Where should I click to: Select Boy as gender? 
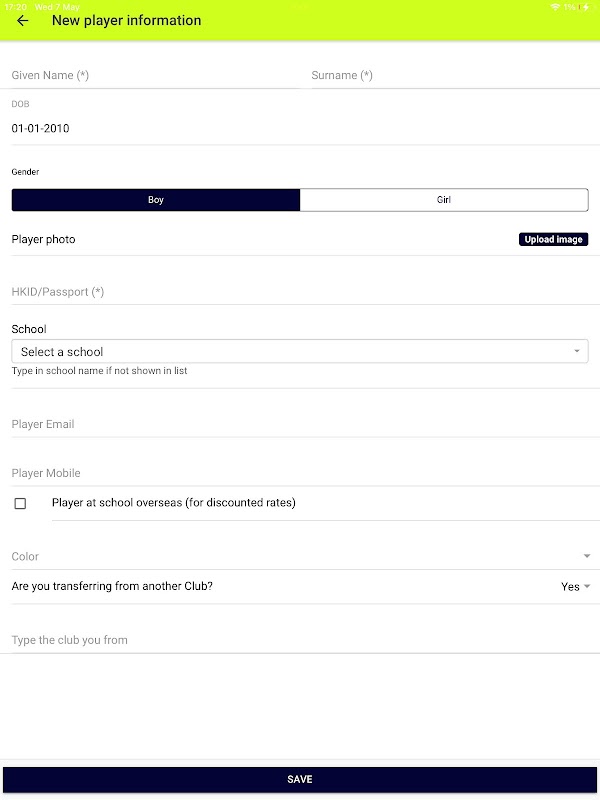point(156,200)
